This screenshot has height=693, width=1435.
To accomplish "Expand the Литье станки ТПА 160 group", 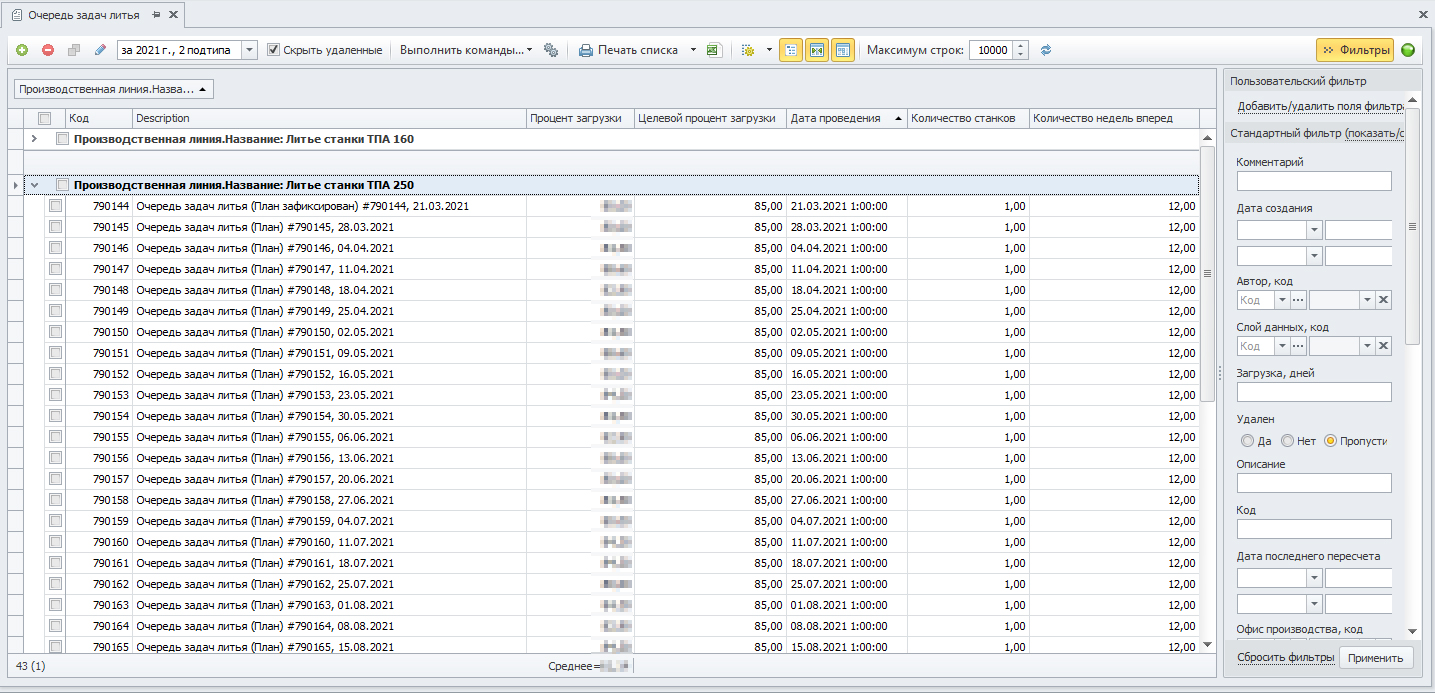I will click(x=34, y=139).
